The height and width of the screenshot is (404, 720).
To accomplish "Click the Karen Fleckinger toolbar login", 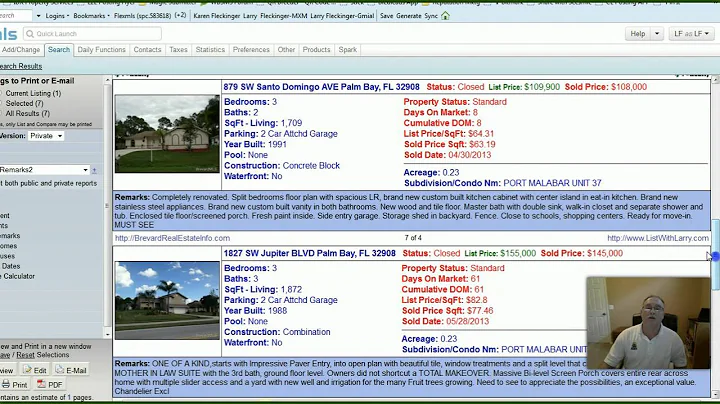I will pos(217,16).
